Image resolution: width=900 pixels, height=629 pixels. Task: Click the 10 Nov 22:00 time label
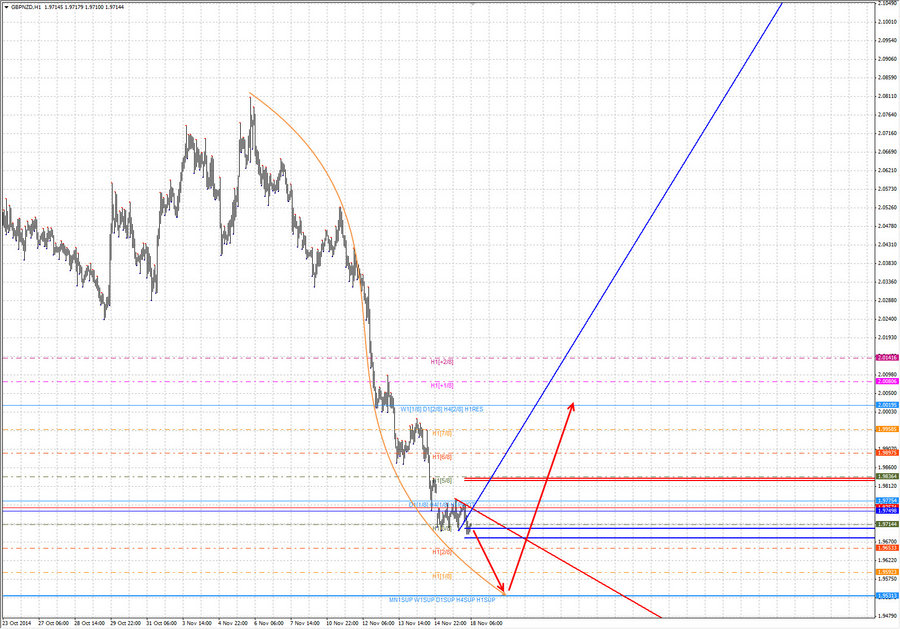click(342, 623)
